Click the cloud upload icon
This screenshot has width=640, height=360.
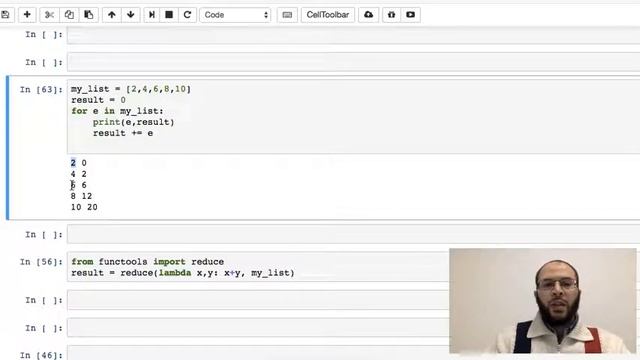click(x=369, y=15)
